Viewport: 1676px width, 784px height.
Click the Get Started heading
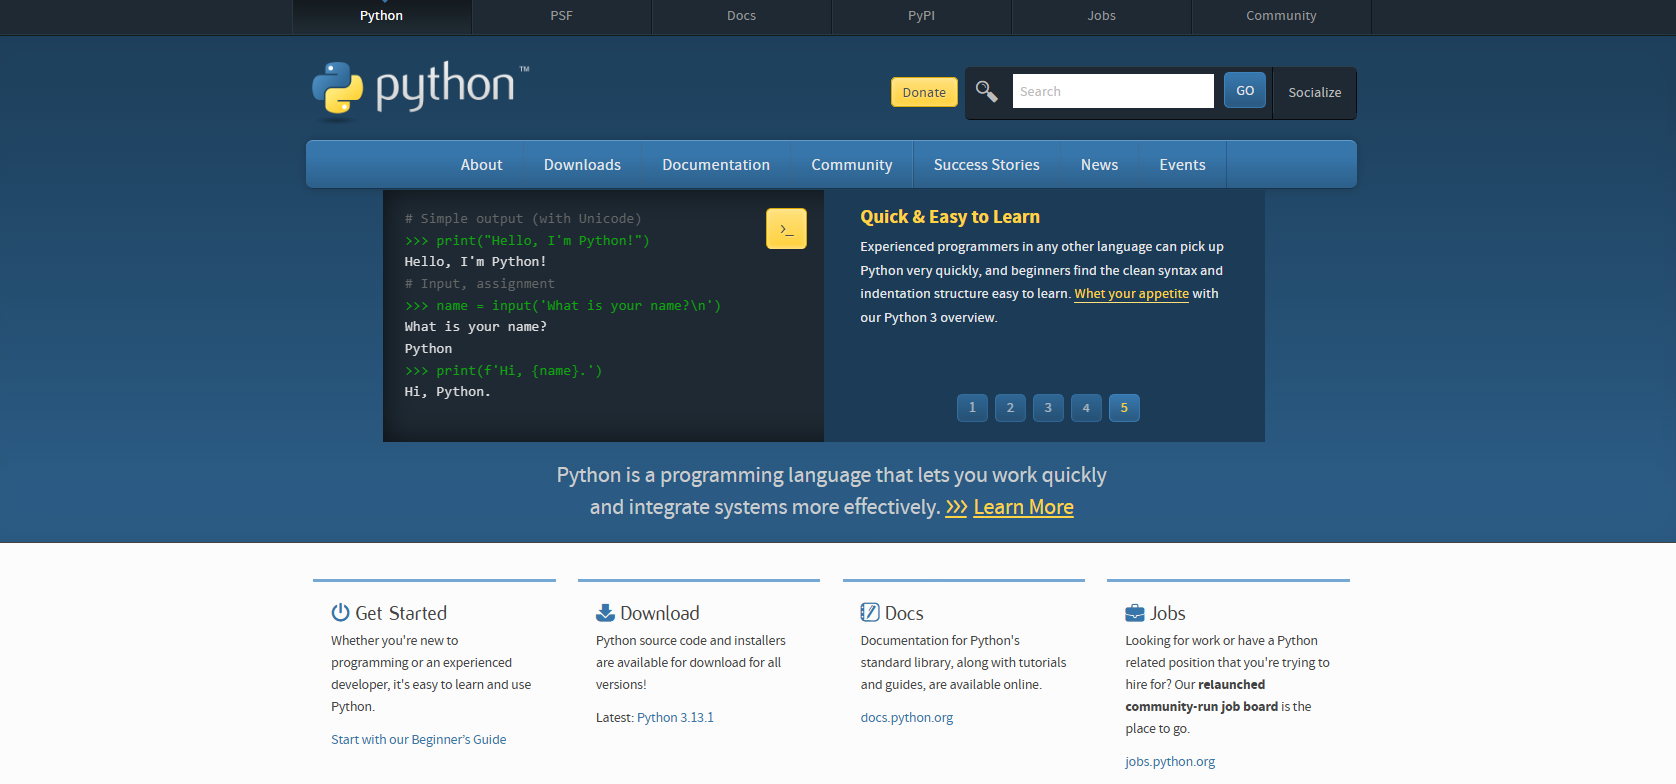point(401,613)
